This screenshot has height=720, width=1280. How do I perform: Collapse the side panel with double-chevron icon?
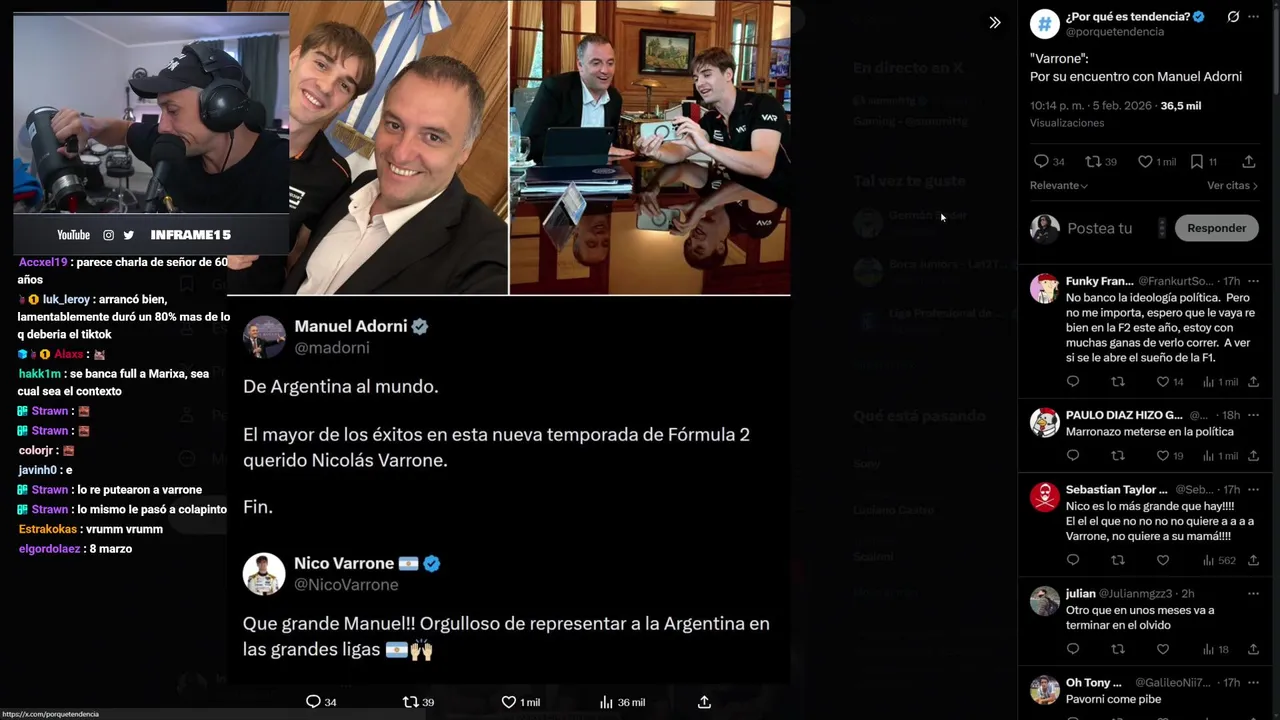tap(995, 22)
